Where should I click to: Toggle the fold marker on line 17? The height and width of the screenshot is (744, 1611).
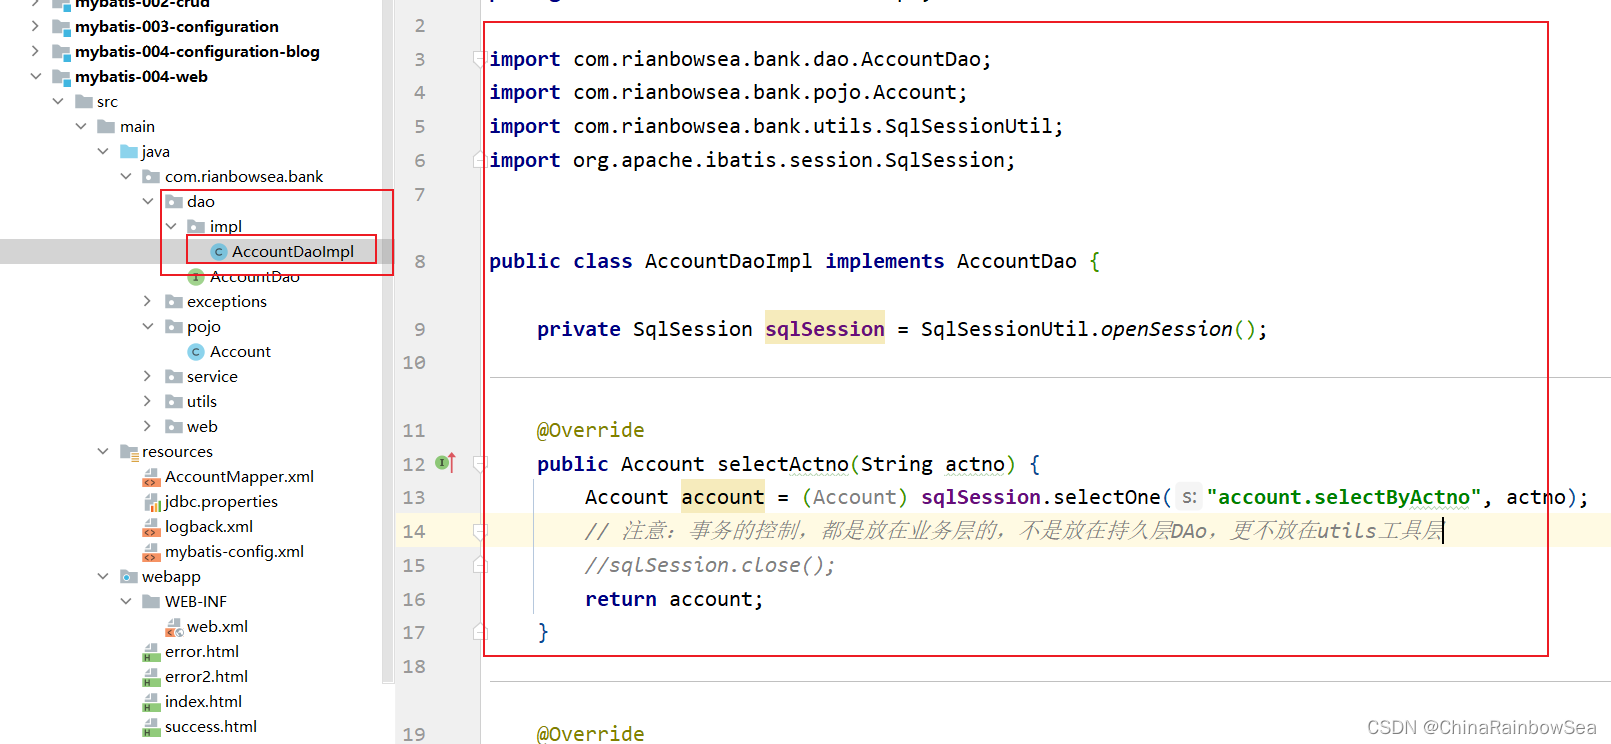point(480,632)
